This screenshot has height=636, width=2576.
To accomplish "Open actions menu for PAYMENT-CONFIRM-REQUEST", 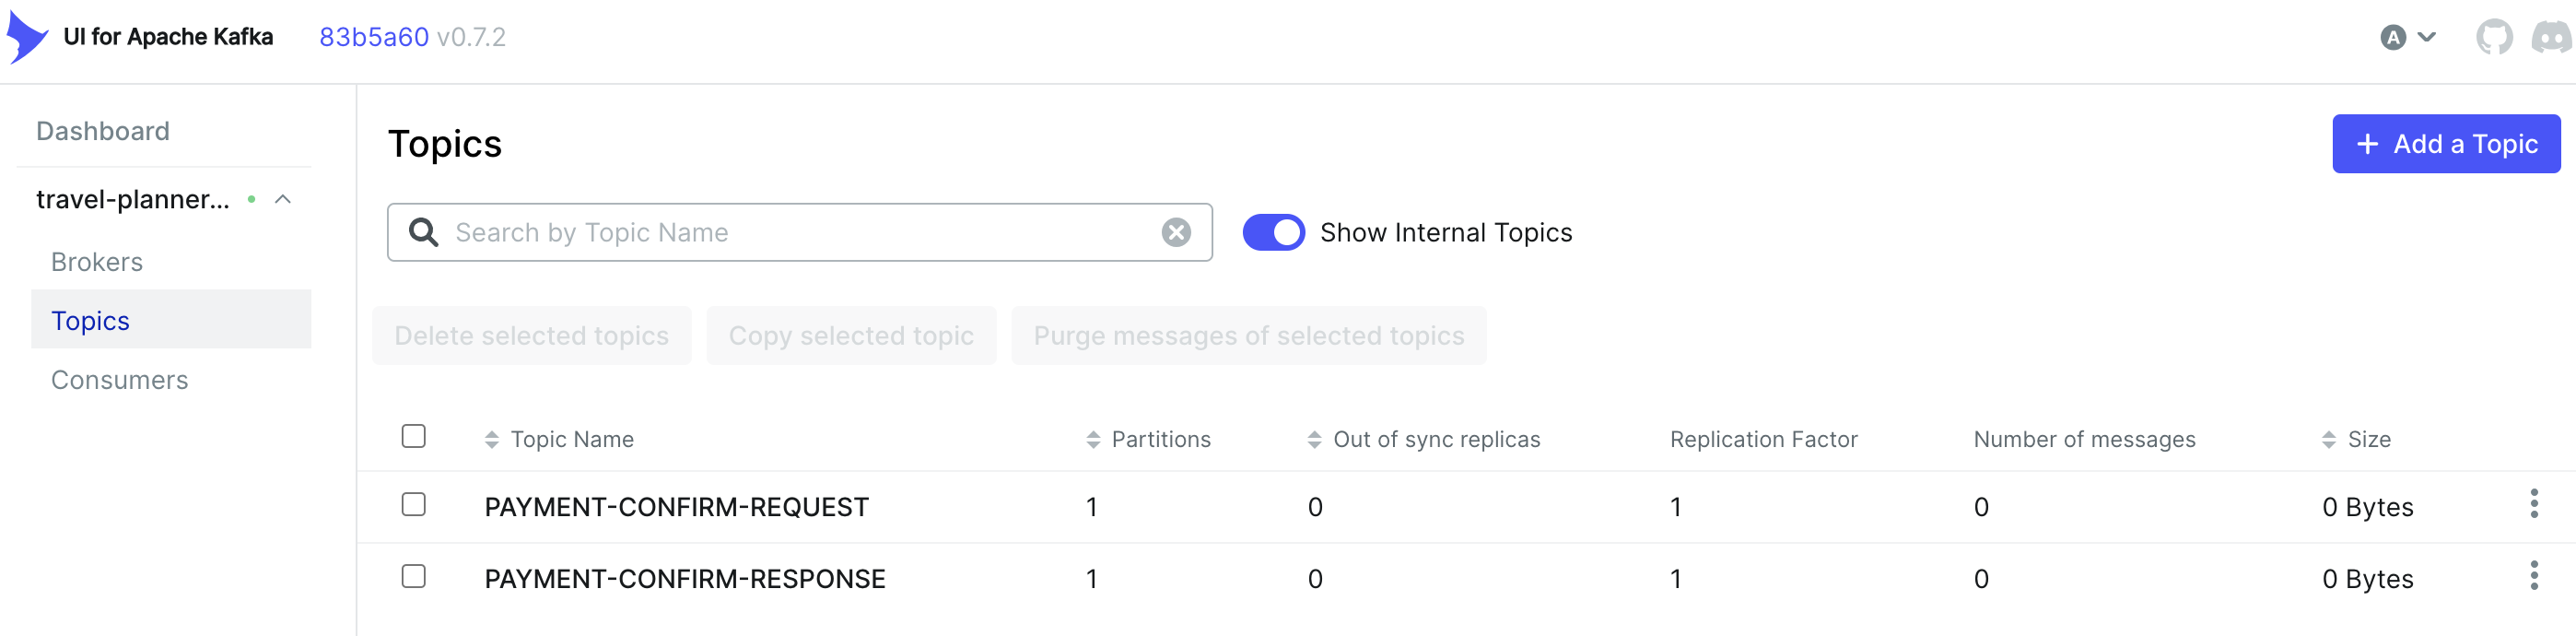I will coord(2533,504).
